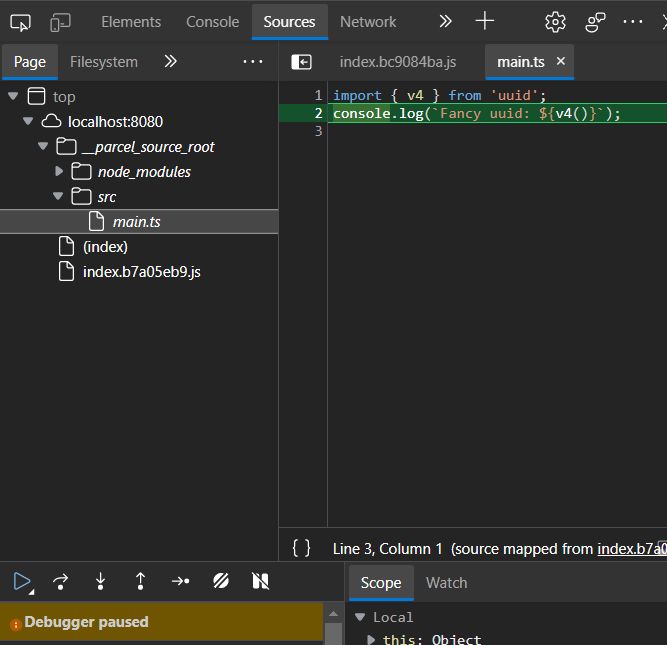Open the customize DevTools ellipsis menu
The height and width of the screenshot is (645, 667).
pyautogui.click(x=633, y=21)
